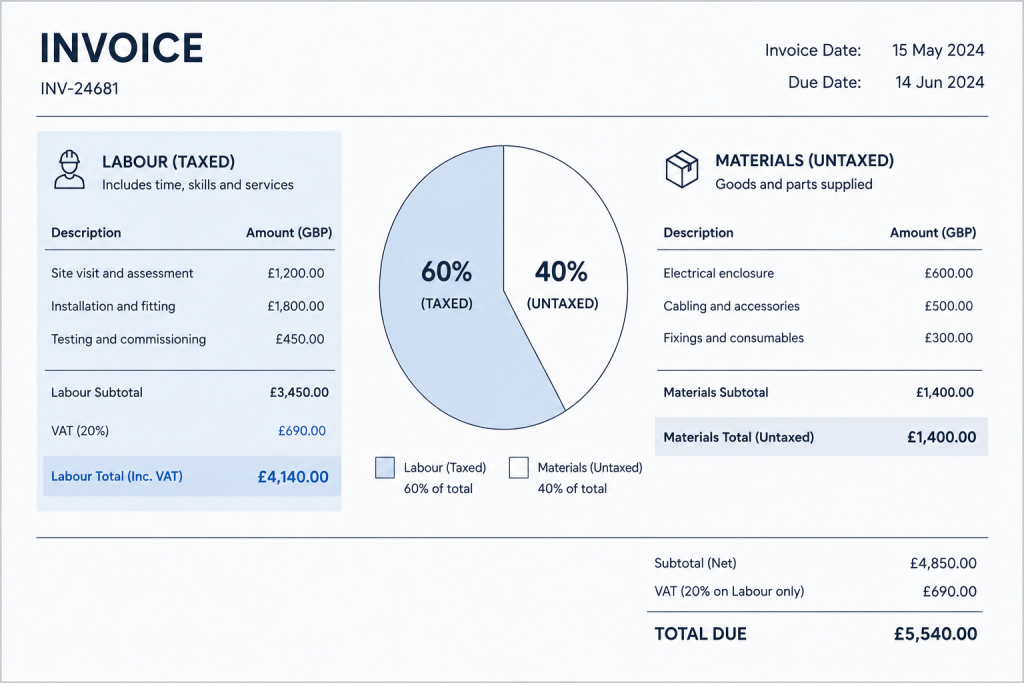
Task: Select the Subtotal (Net) £4,850.00 value
Action: pos(943,563)
